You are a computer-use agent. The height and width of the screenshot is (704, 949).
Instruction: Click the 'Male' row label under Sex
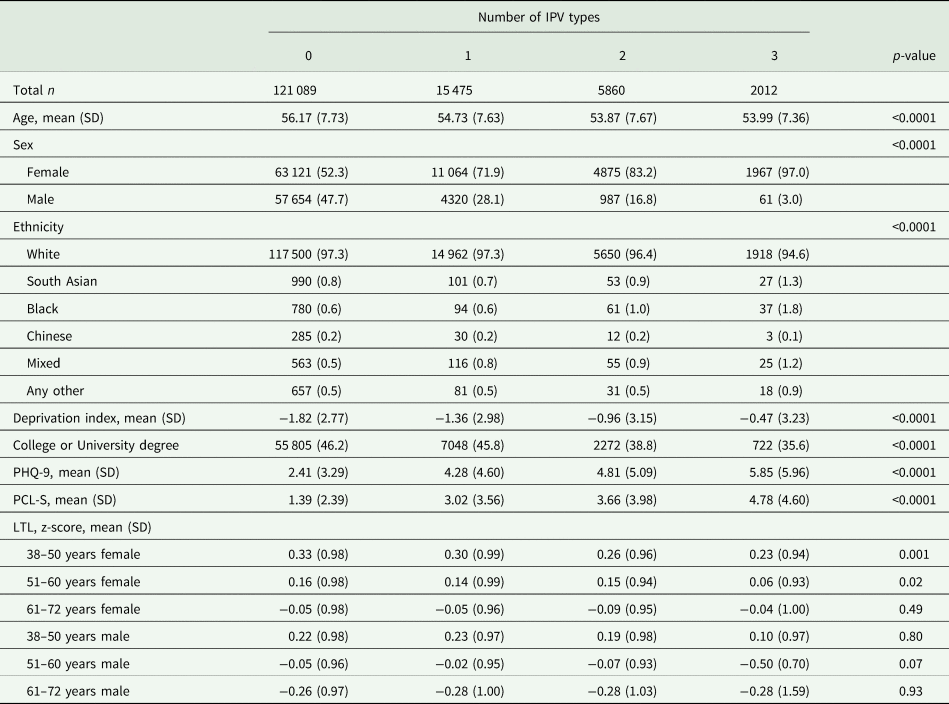[x=42, y=200]
